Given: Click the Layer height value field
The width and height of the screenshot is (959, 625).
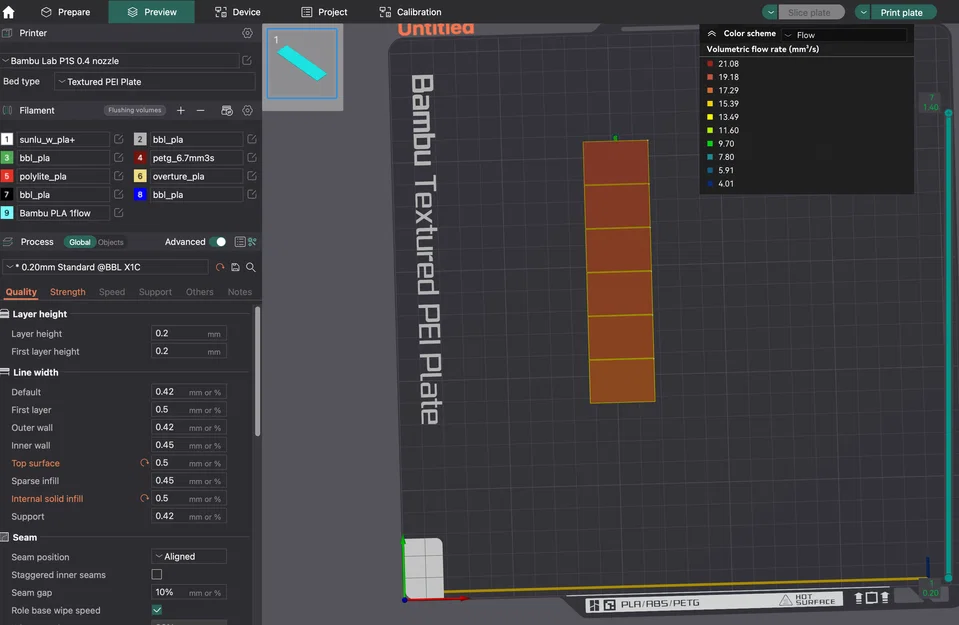Looking at the screenshot, I should [x=189, y=333].
